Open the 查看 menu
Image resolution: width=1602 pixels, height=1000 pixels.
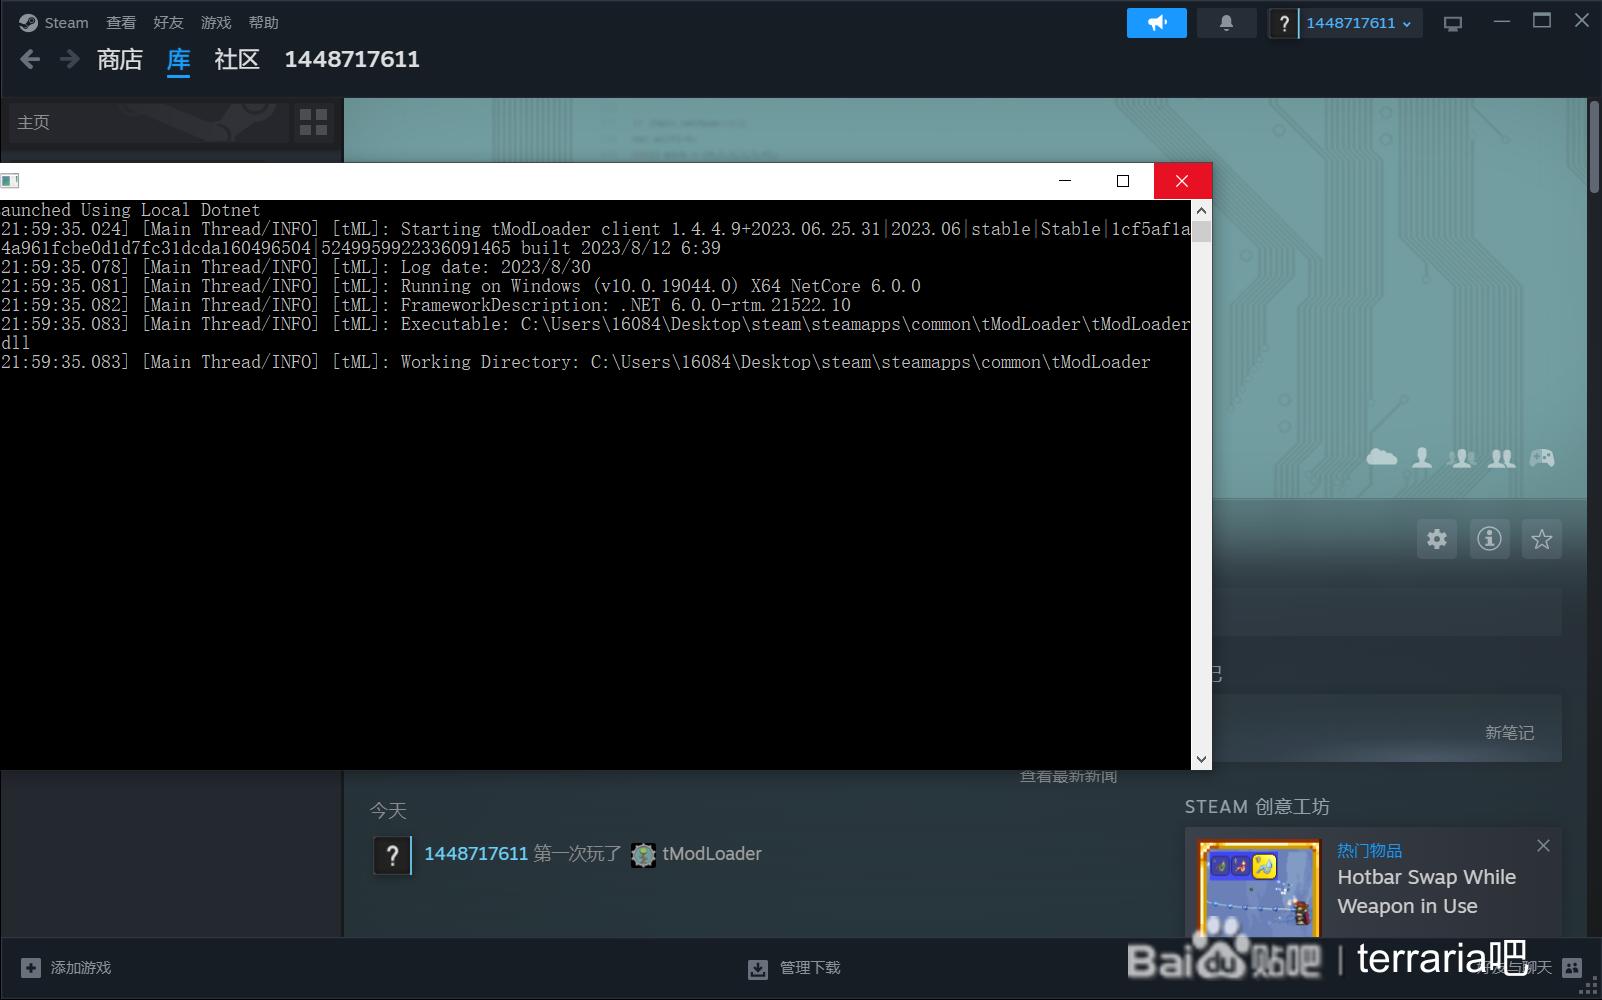point(121,22)
